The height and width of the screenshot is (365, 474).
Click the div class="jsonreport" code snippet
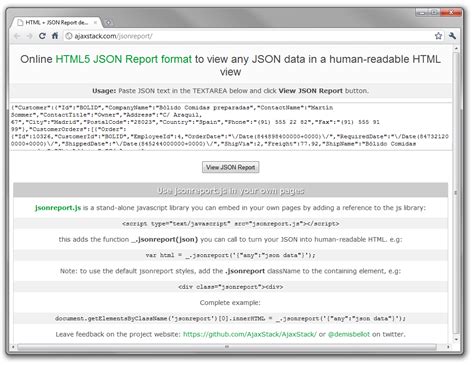(230, 287)
